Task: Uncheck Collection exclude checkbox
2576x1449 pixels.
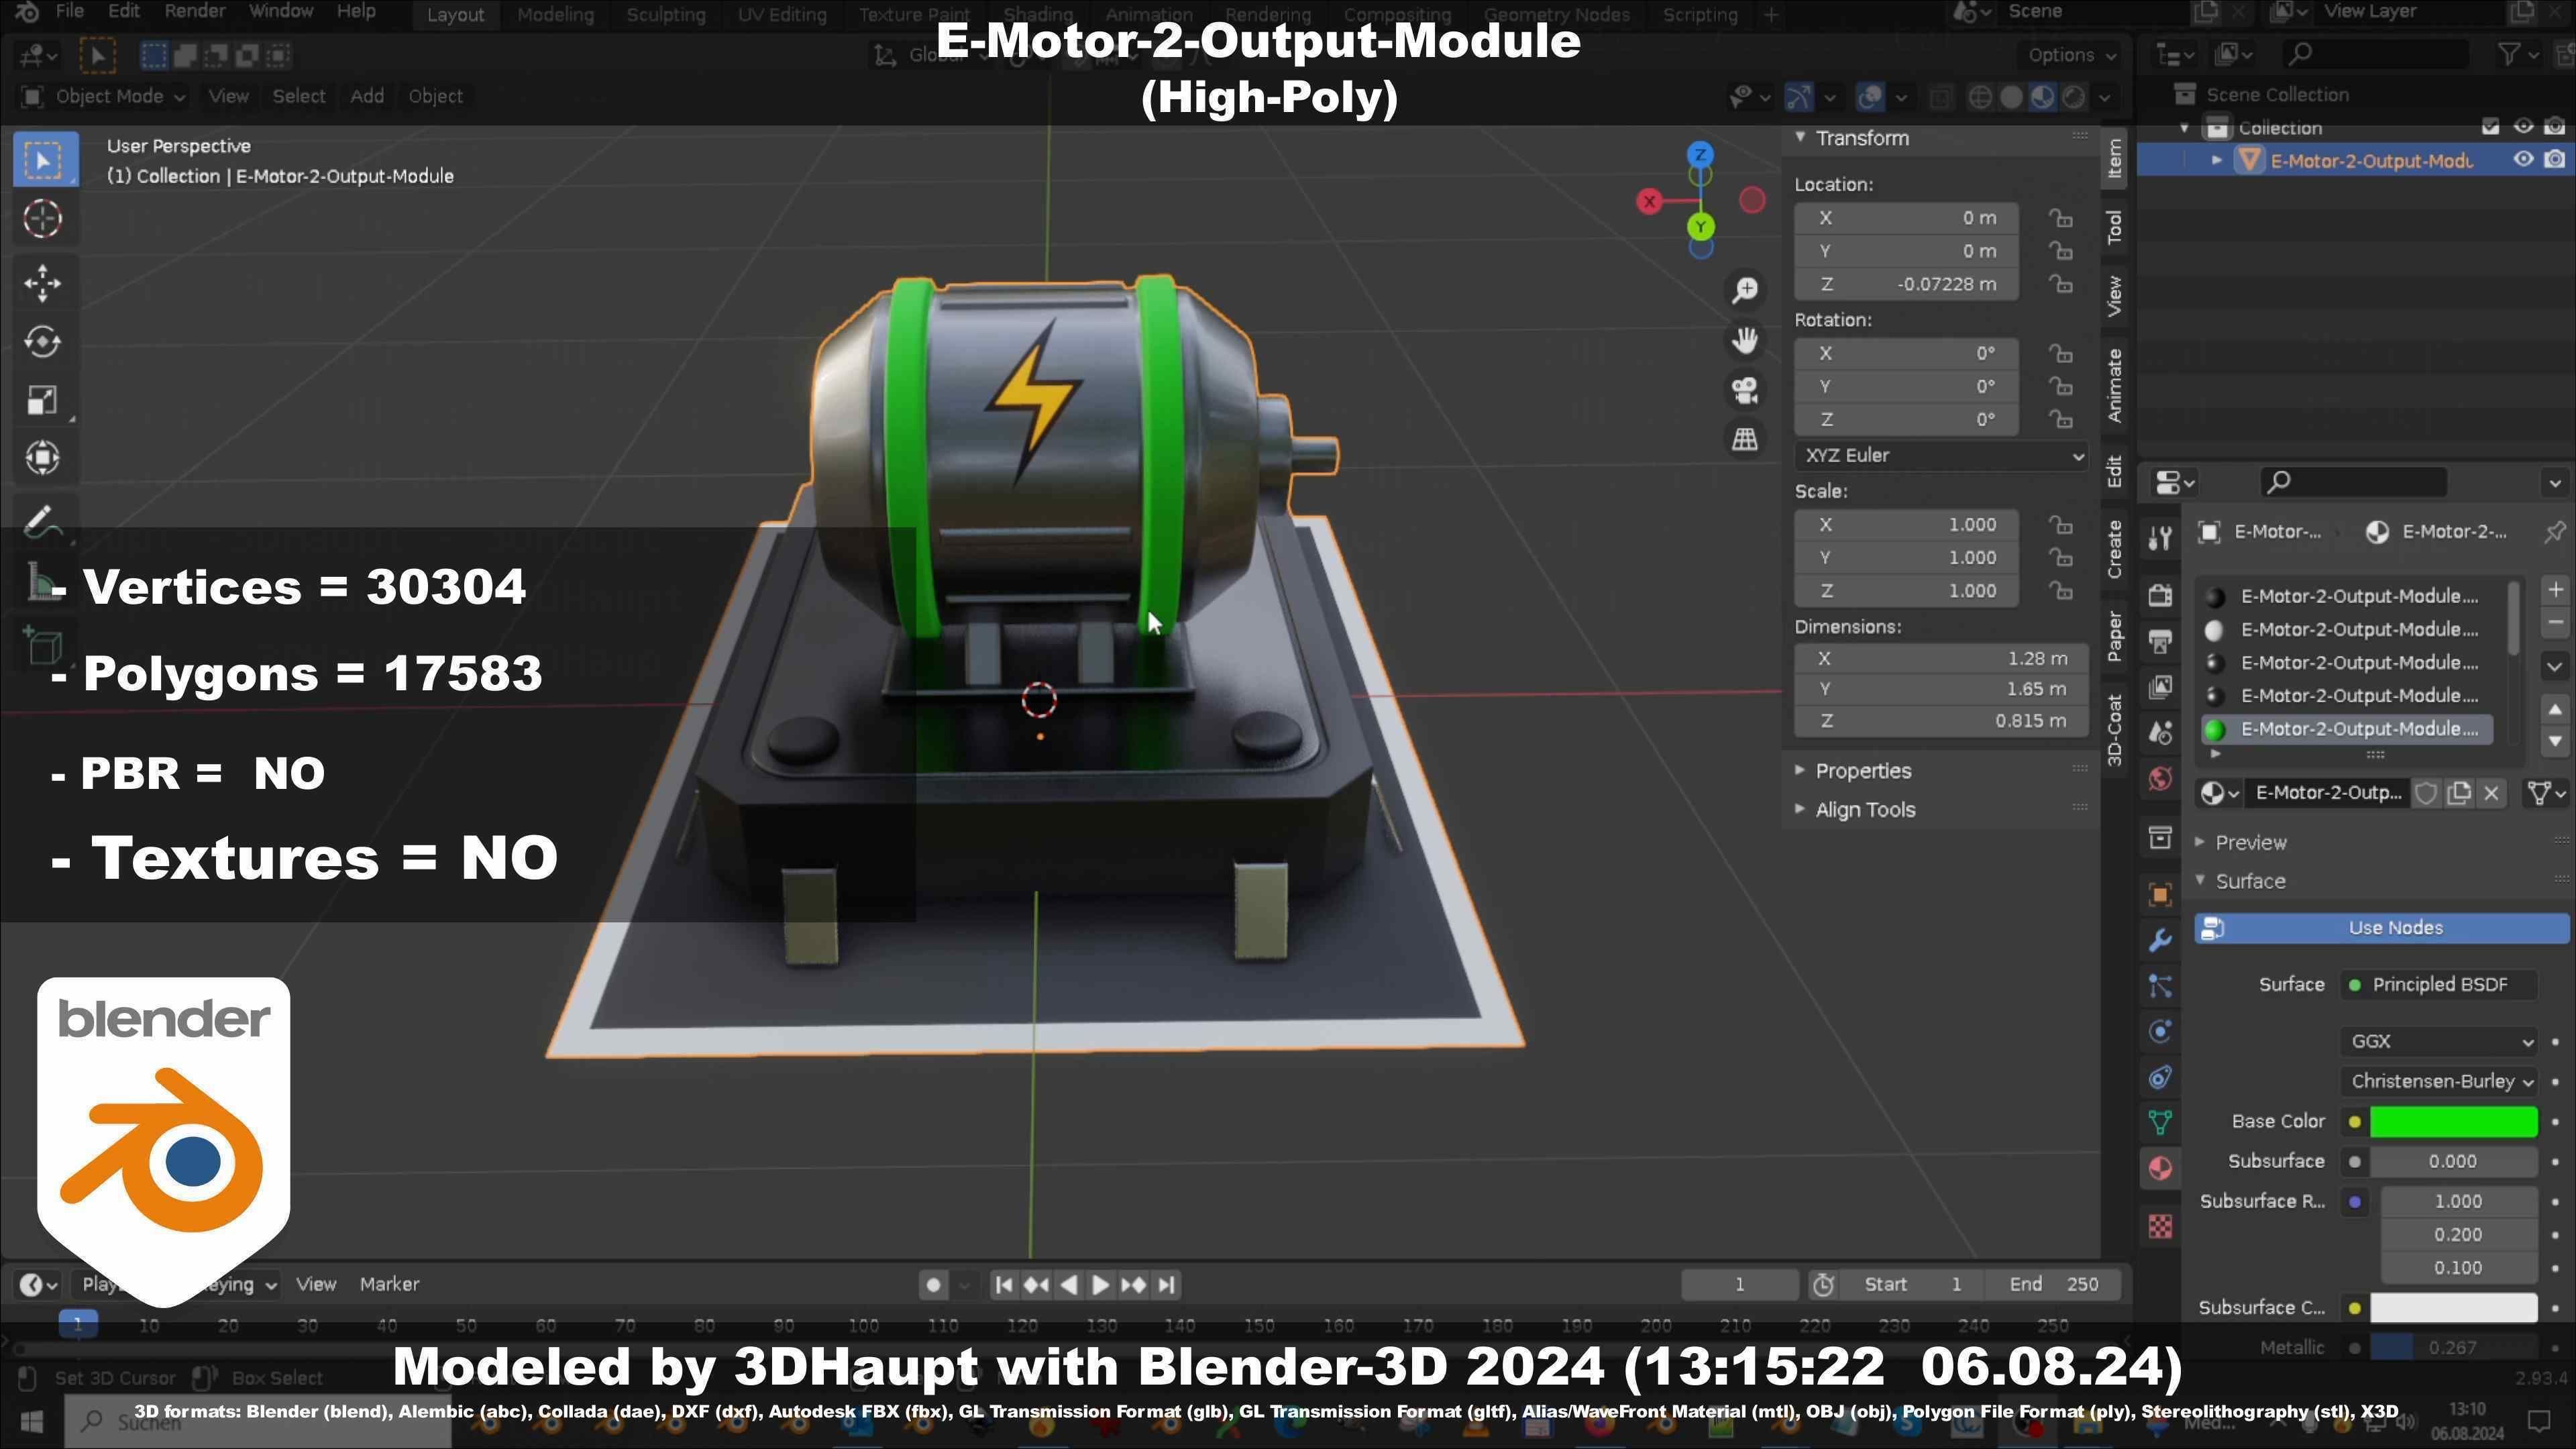Action: (x=2490, y=127)
